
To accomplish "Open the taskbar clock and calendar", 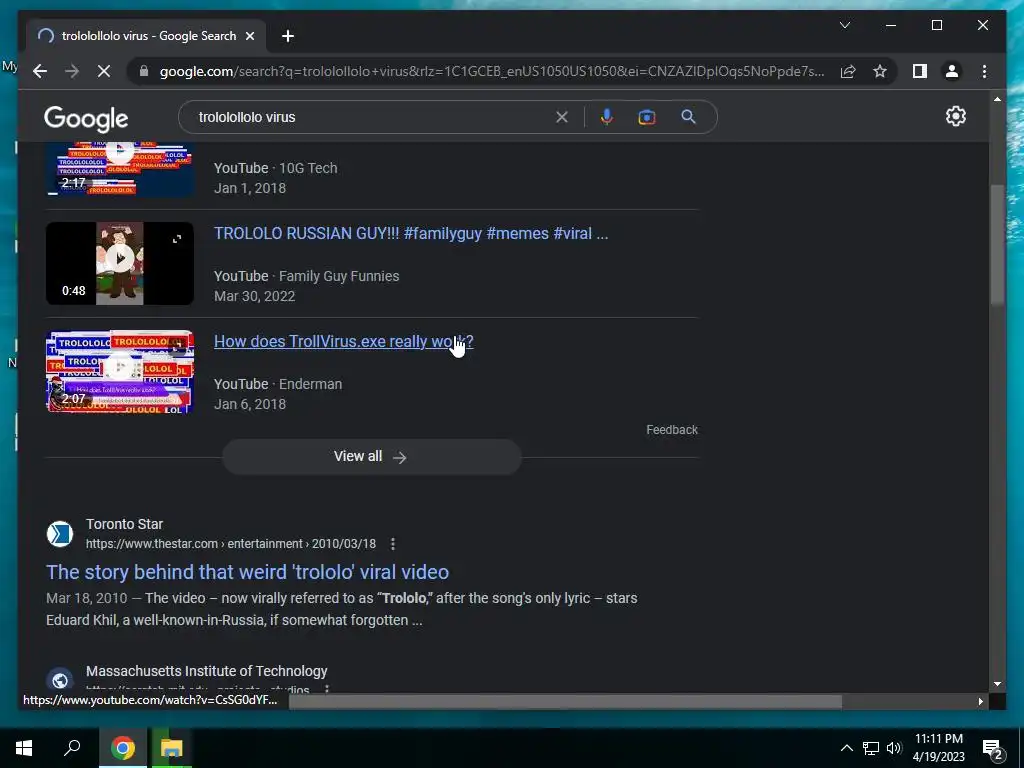I will [938, 748].
